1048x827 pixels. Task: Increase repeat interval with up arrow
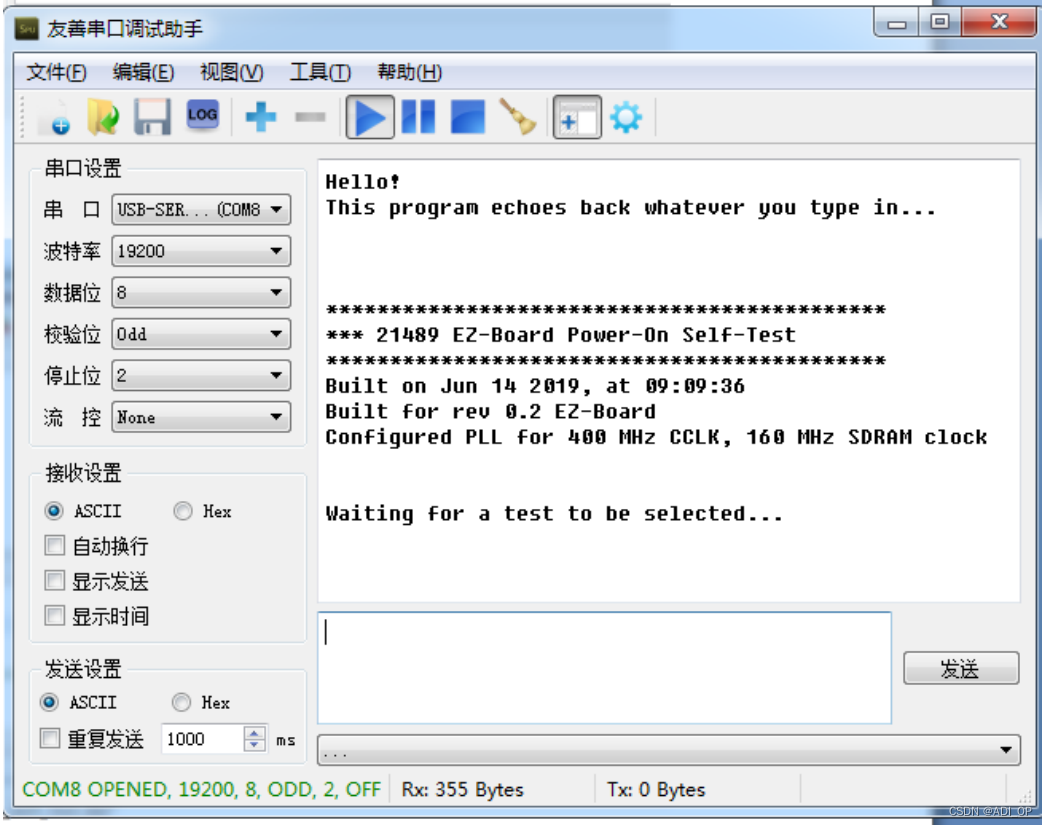[254, 732]
